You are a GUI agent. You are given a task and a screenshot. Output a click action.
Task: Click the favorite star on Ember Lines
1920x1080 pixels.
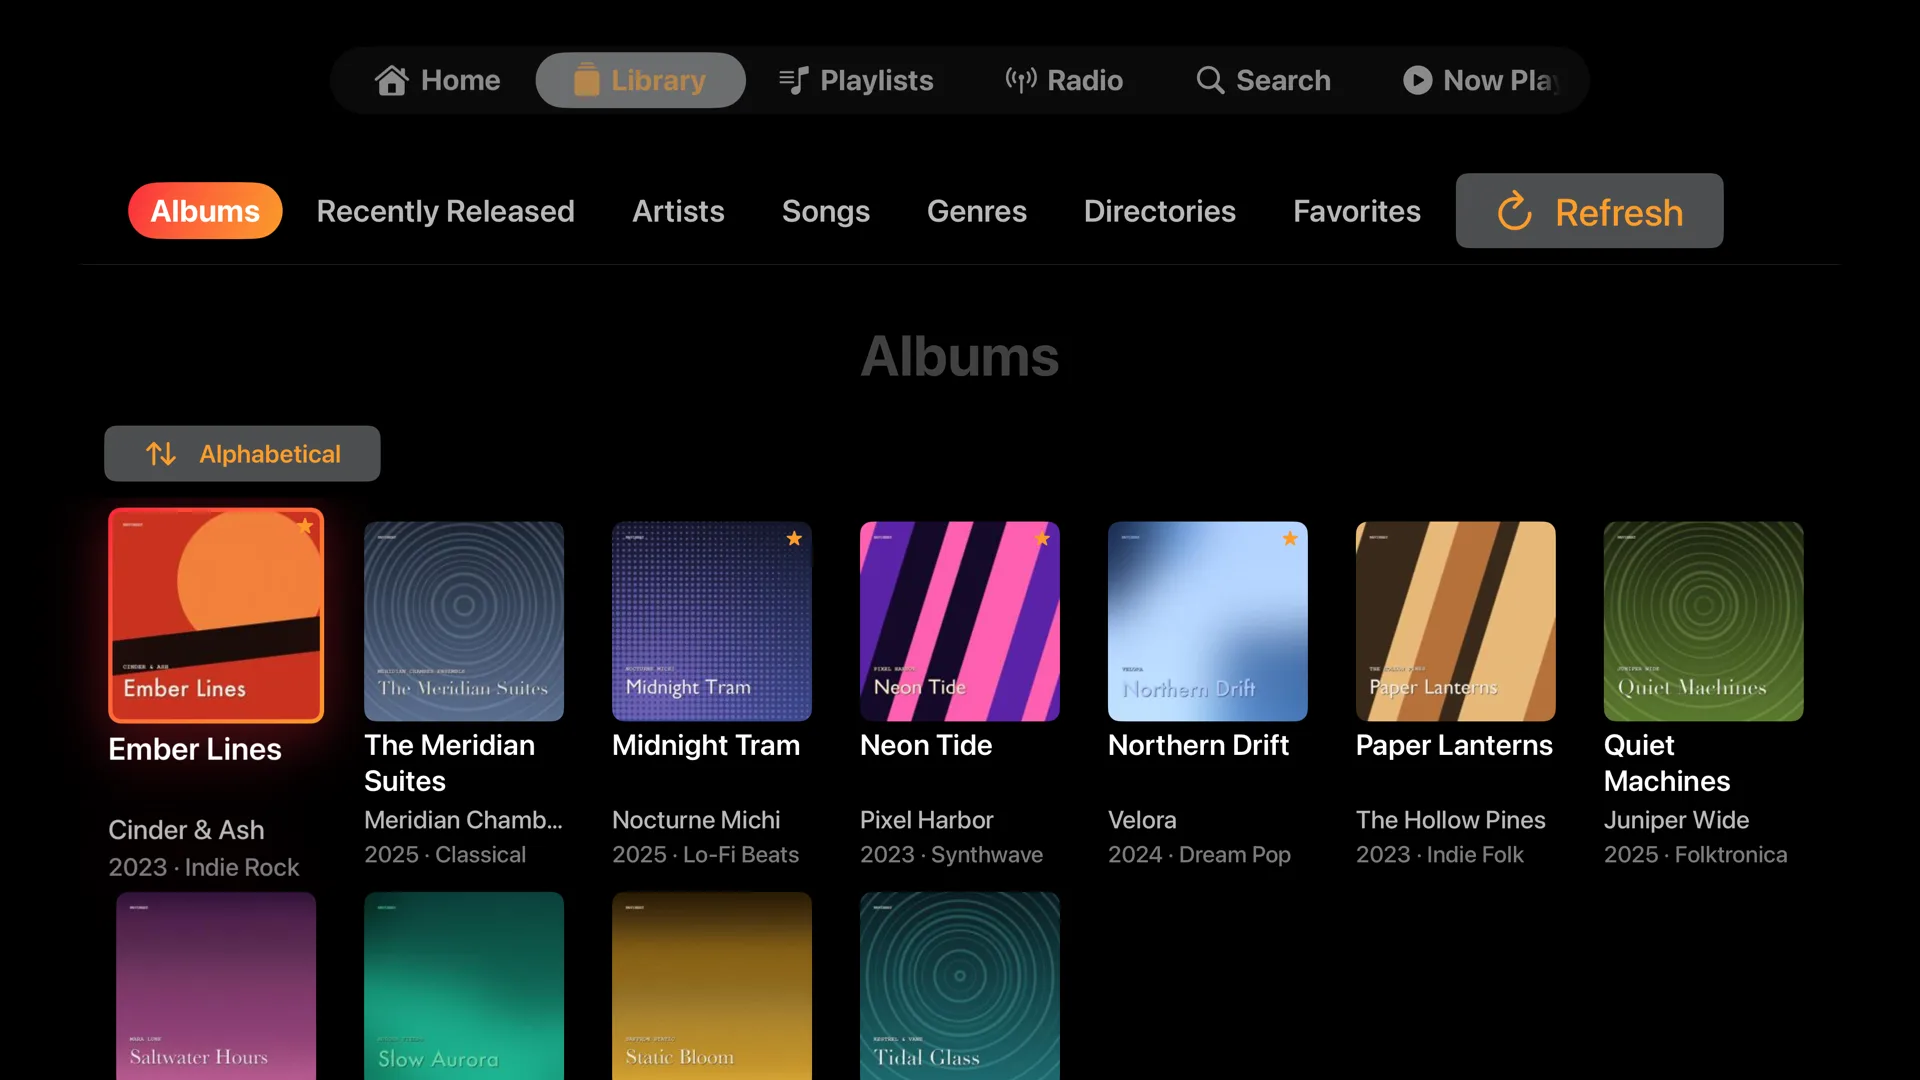[x=305, y=525]
